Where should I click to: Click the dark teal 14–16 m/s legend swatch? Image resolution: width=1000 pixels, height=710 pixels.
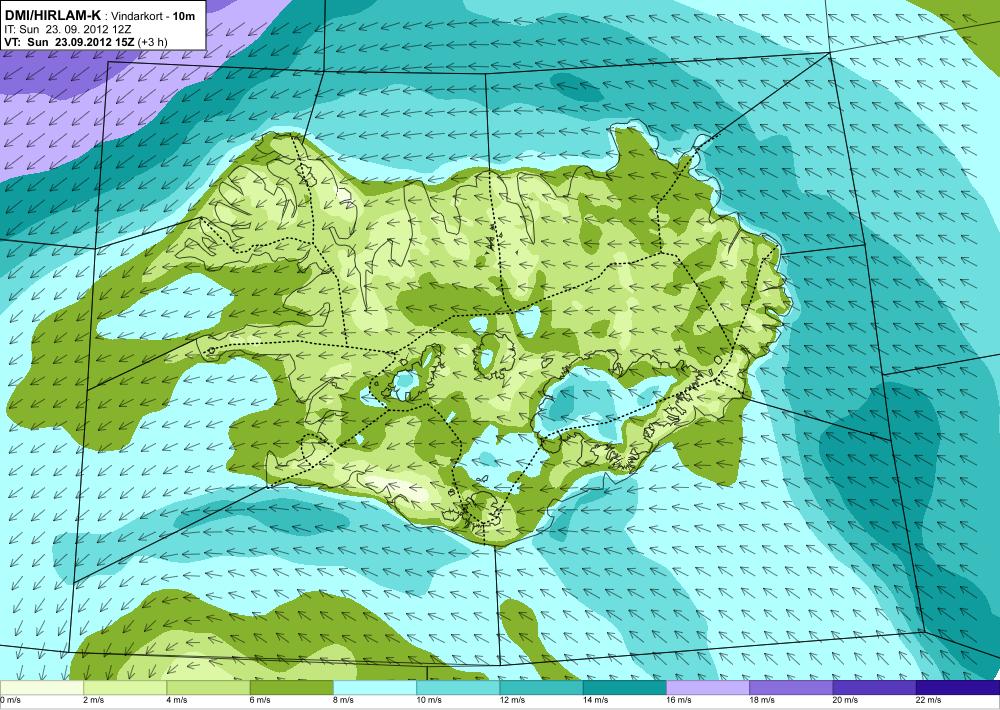click(625, 688)
